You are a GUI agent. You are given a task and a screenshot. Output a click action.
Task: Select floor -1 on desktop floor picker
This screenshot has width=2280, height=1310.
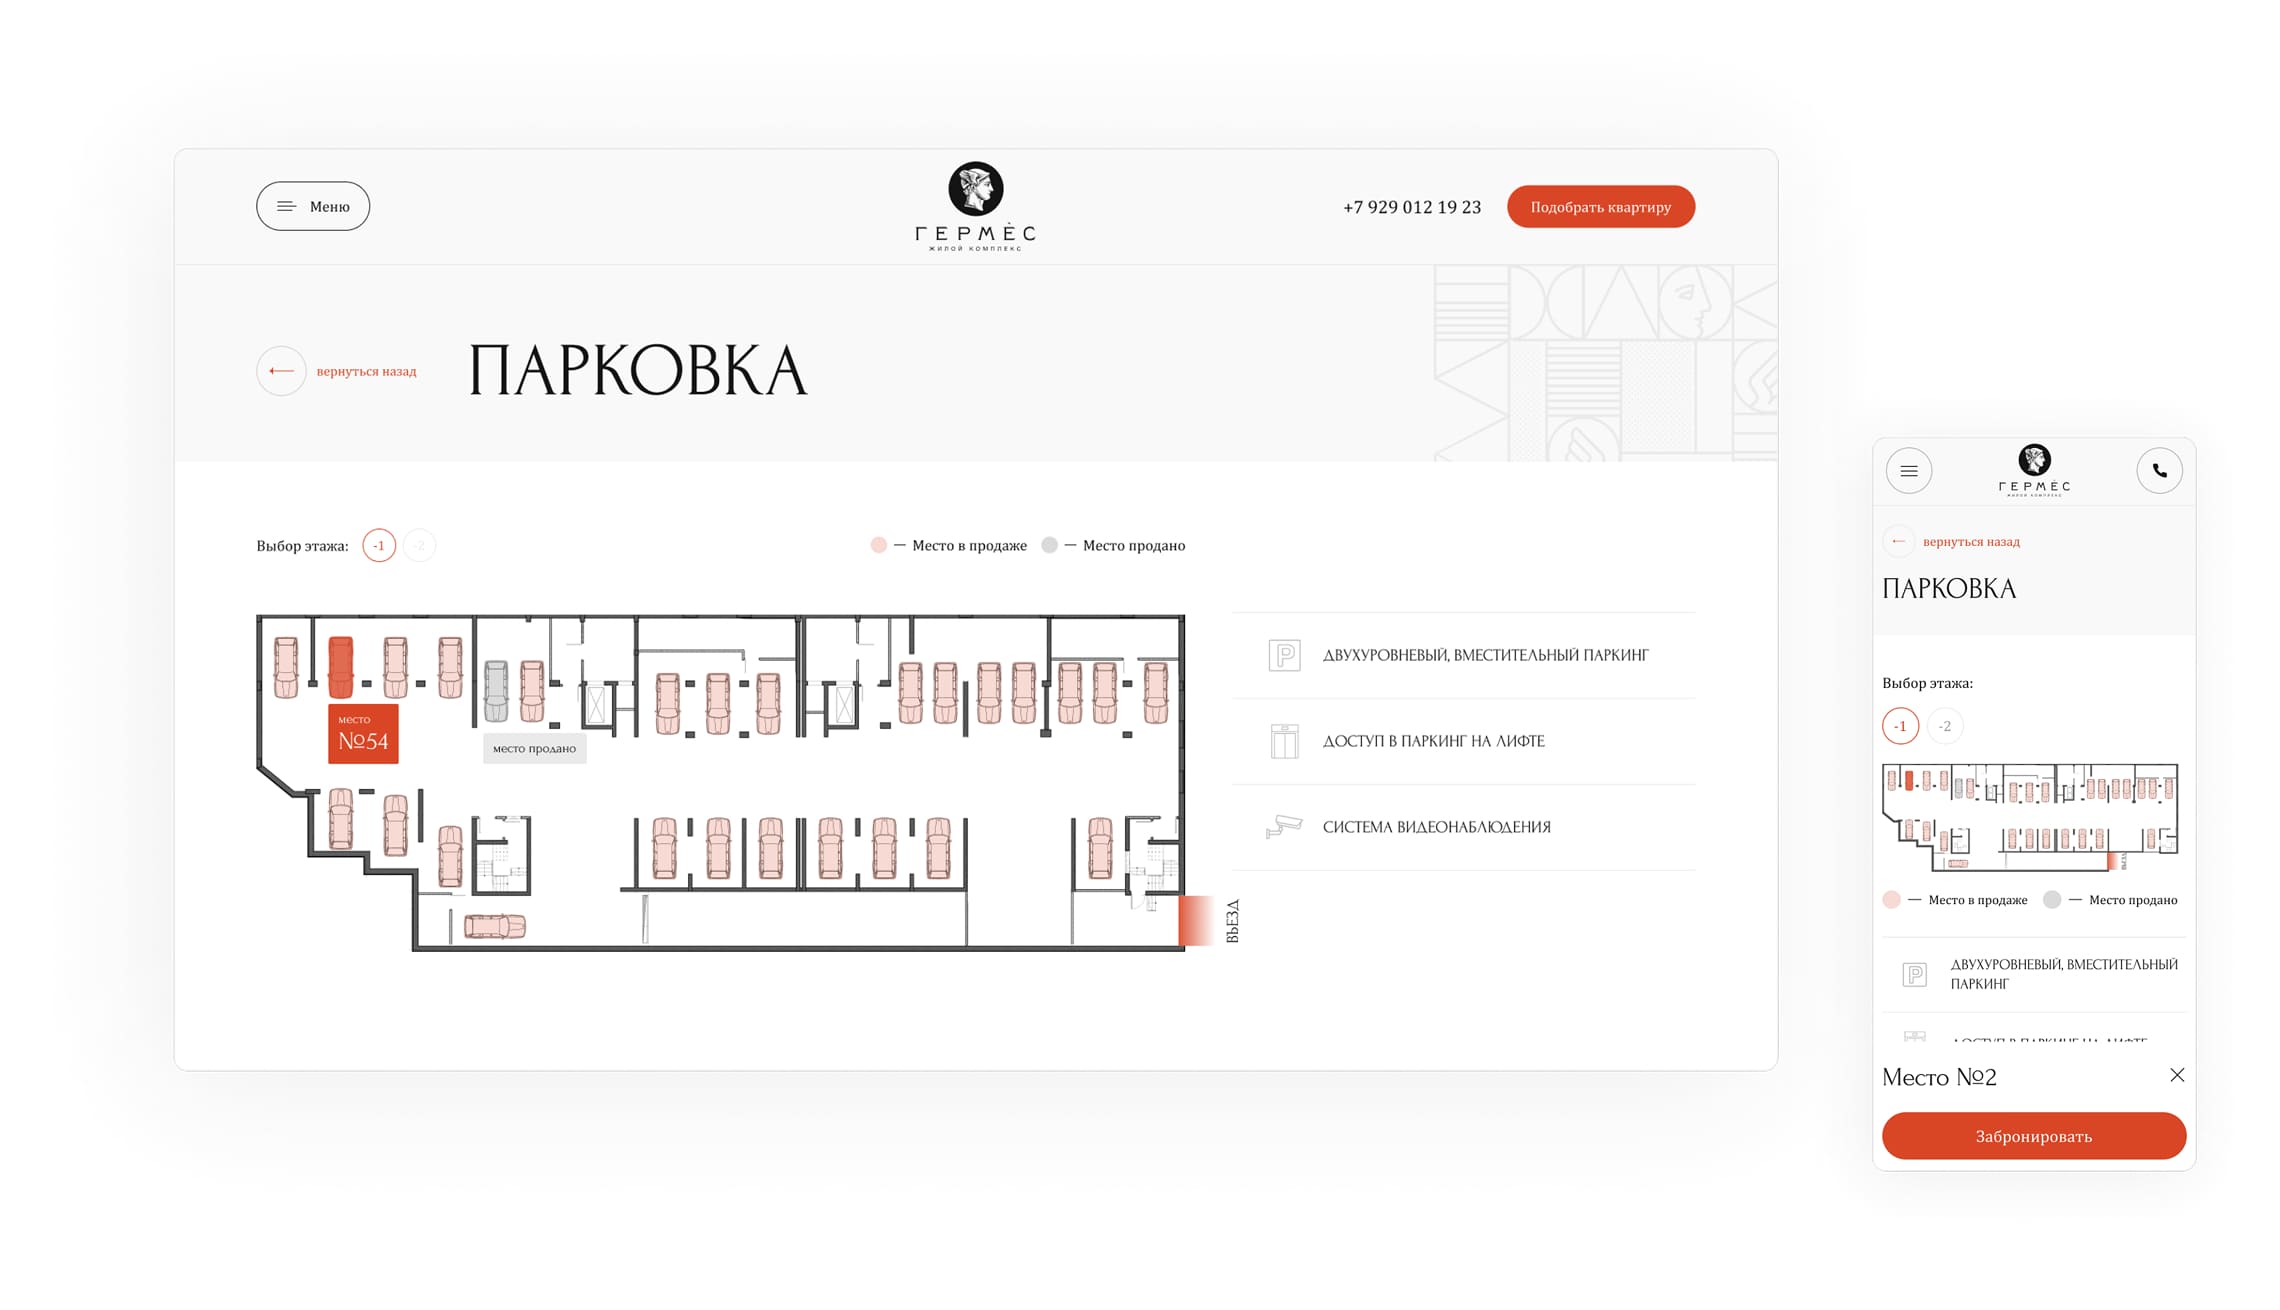379,545
